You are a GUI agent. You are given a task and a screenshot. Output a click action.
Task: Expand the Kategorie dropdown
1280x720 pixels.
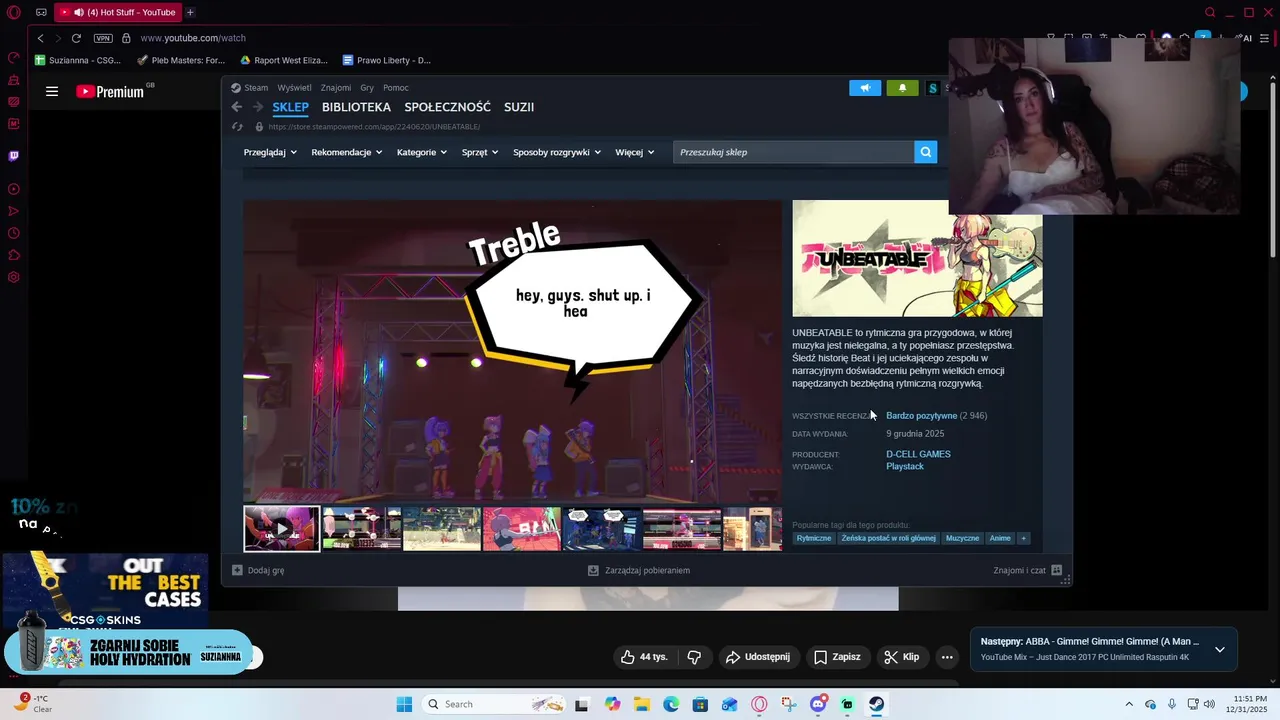click(422, 152)
